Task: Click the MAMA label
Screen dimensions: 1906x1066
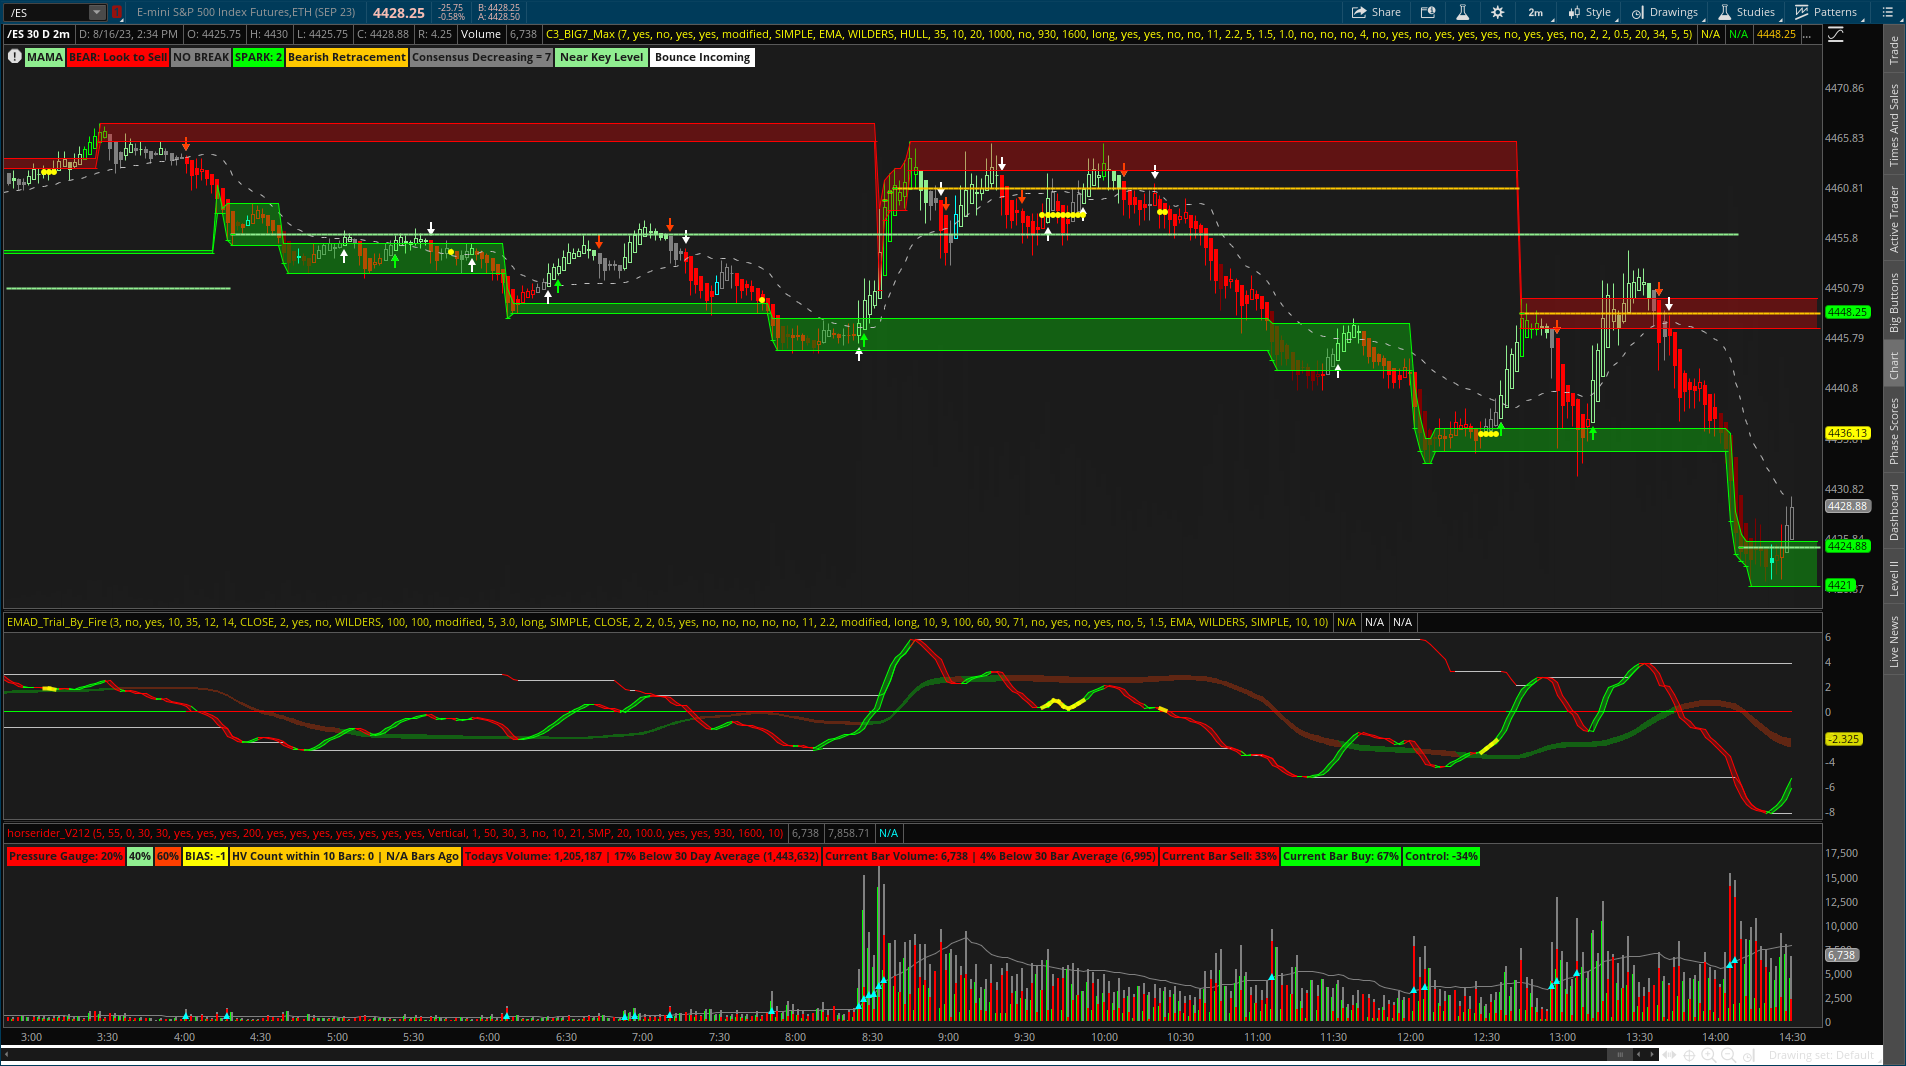Action: click(x=45, y=57)
